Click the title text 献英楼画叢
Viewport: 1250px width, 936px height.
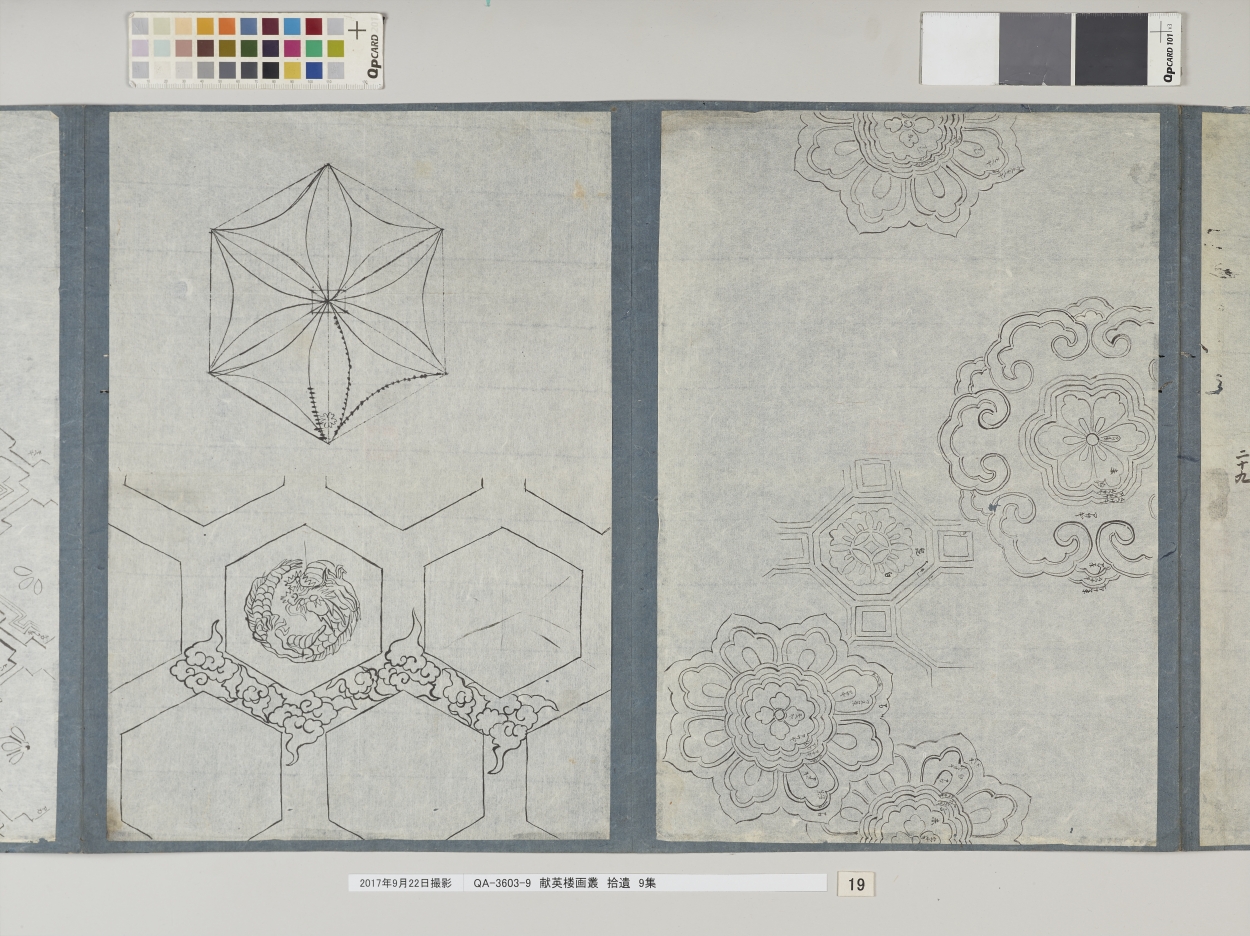click(x=568, y=884)
